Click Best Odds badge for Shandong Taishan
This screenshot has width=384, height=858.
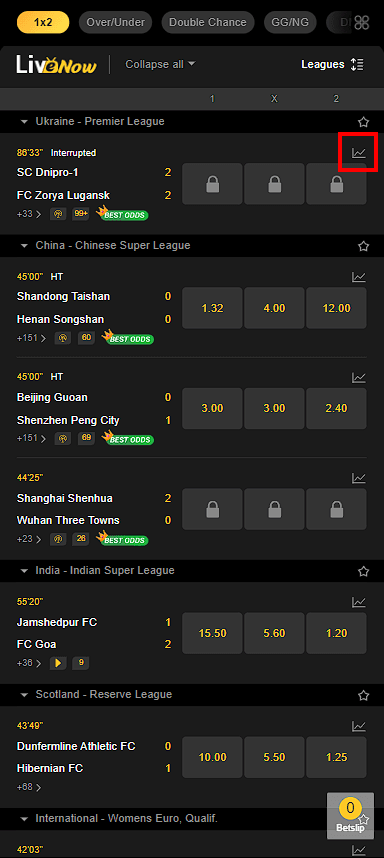point(129,338)
